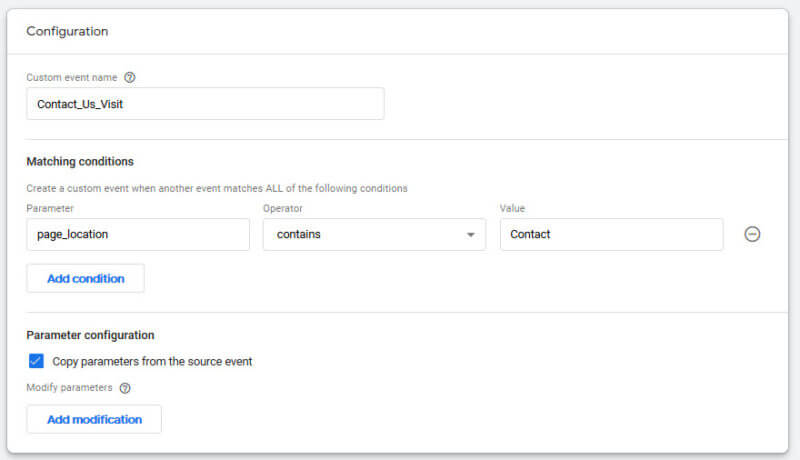Focus the Contact_Us_Visit event name field
800x460 pixels.
205,104
